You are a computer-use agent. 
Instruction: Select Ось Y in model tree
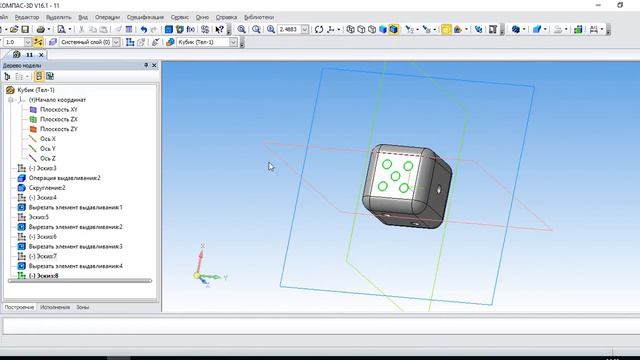coord(48,149)
